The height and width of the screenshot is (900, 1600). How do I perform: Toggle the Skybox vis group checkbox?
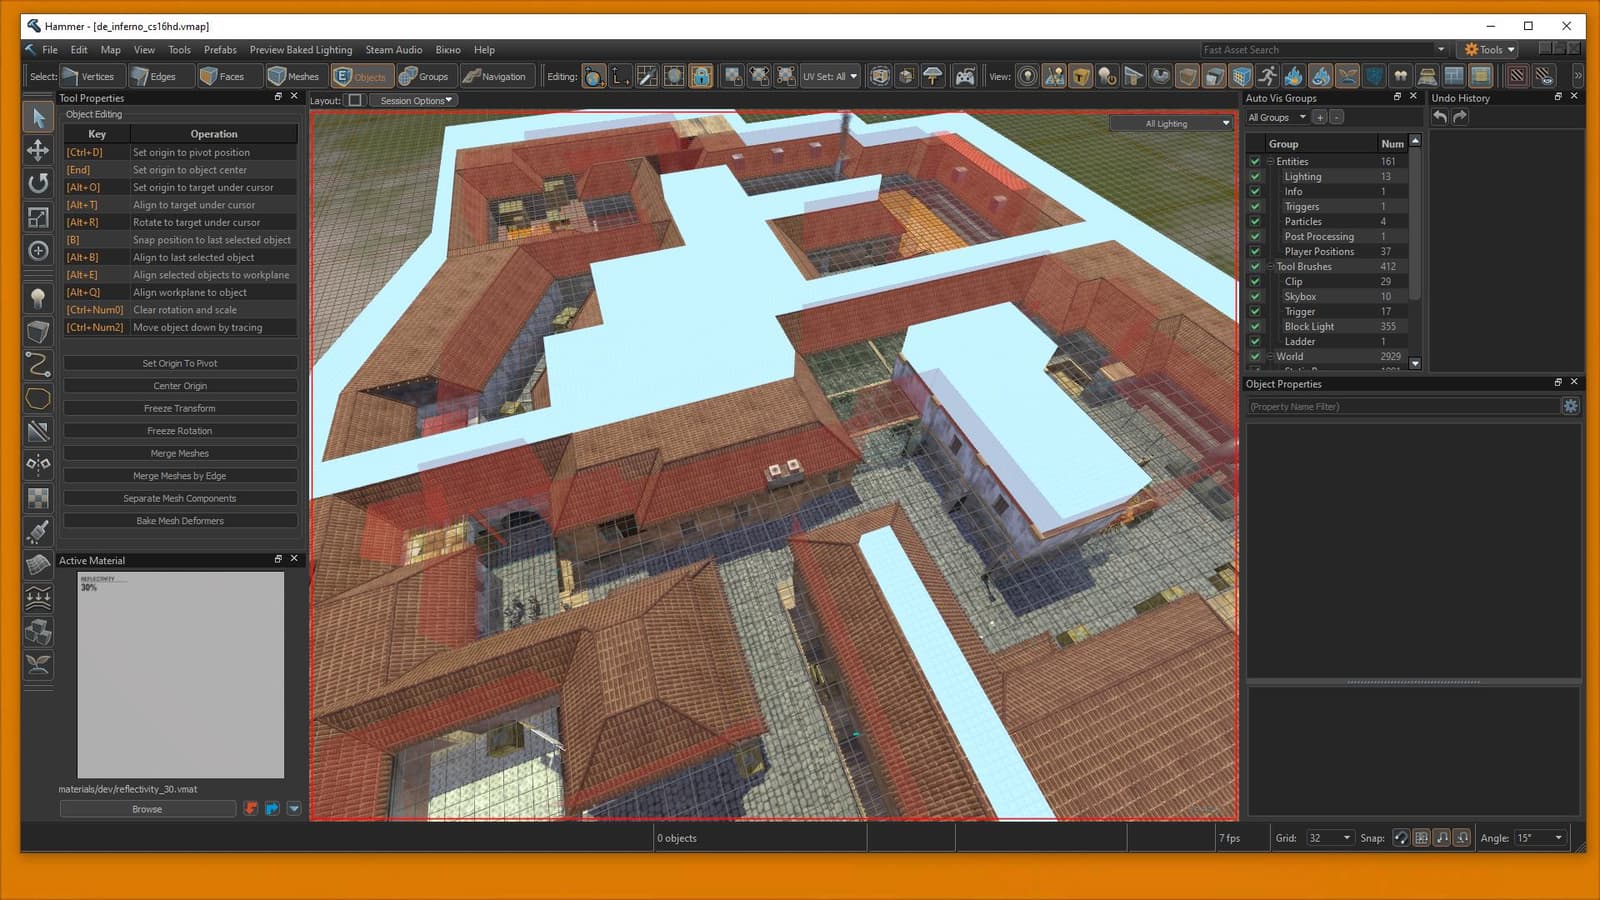(1255, 296)
